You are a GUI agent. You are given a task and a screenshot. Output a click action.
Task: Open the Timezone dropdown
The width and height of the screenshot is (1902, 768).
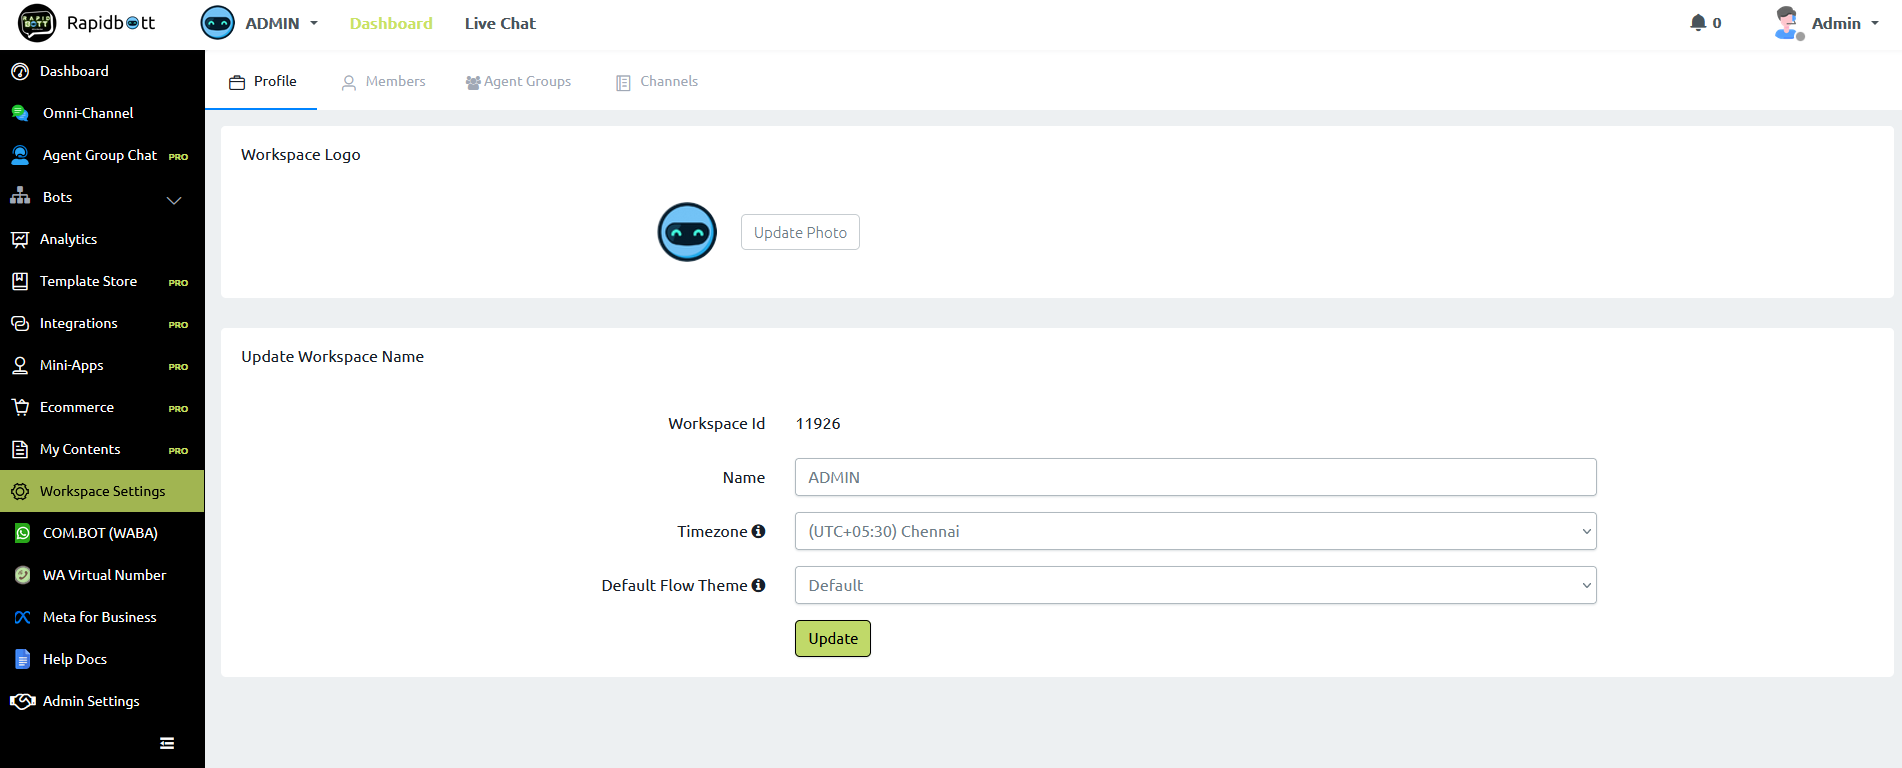pos(1194,531)
